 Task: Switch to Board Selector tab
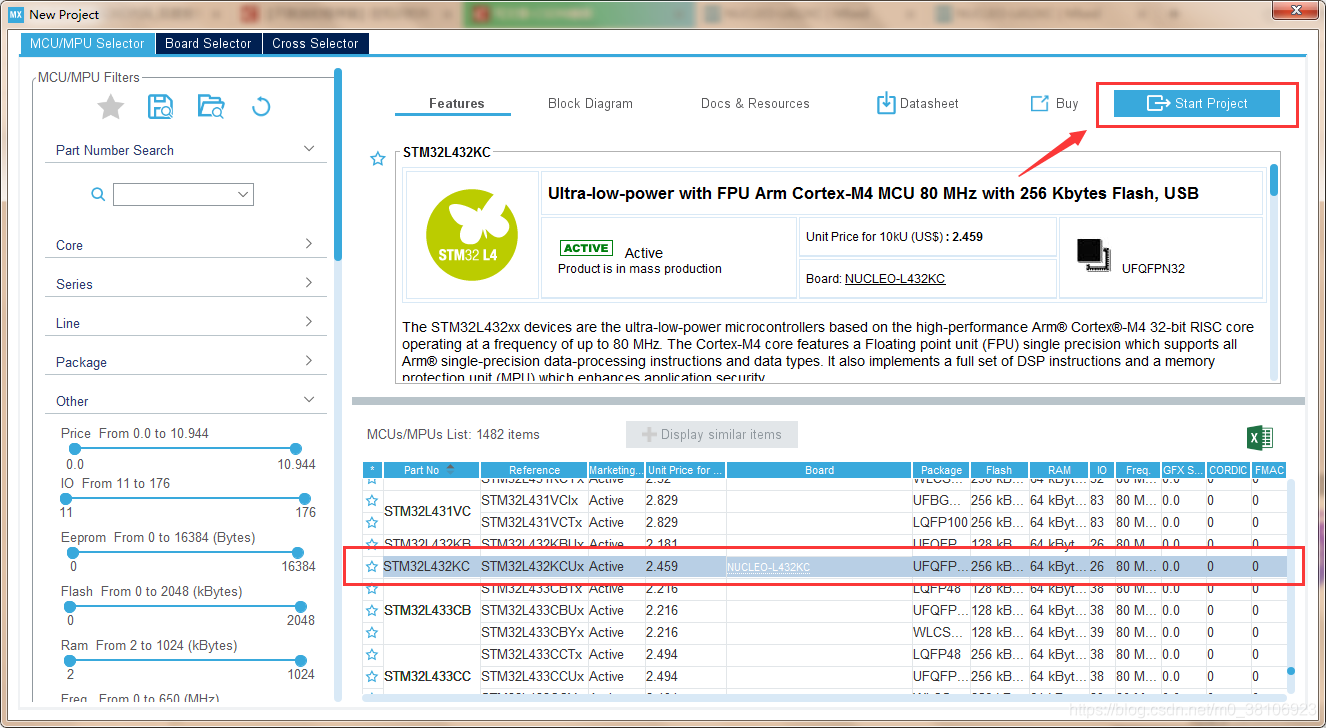coord(208,44)
